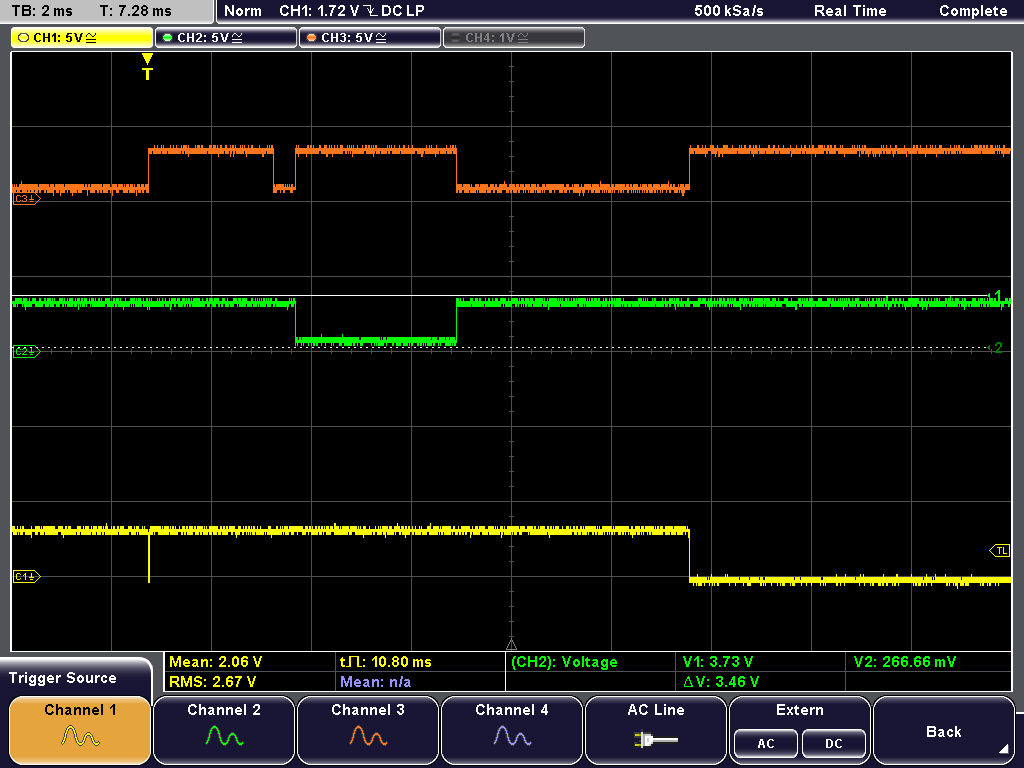Click the C2 ground level marker
The height and width of the screenshot is (768, 1024).
(x=26, y=351)
